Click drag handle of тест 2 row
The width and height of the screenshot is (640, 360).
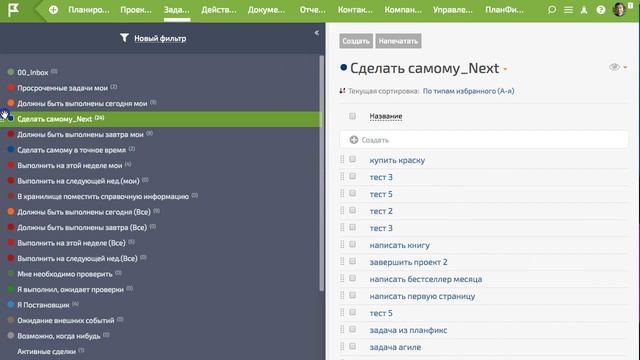[x=342, y=211]
